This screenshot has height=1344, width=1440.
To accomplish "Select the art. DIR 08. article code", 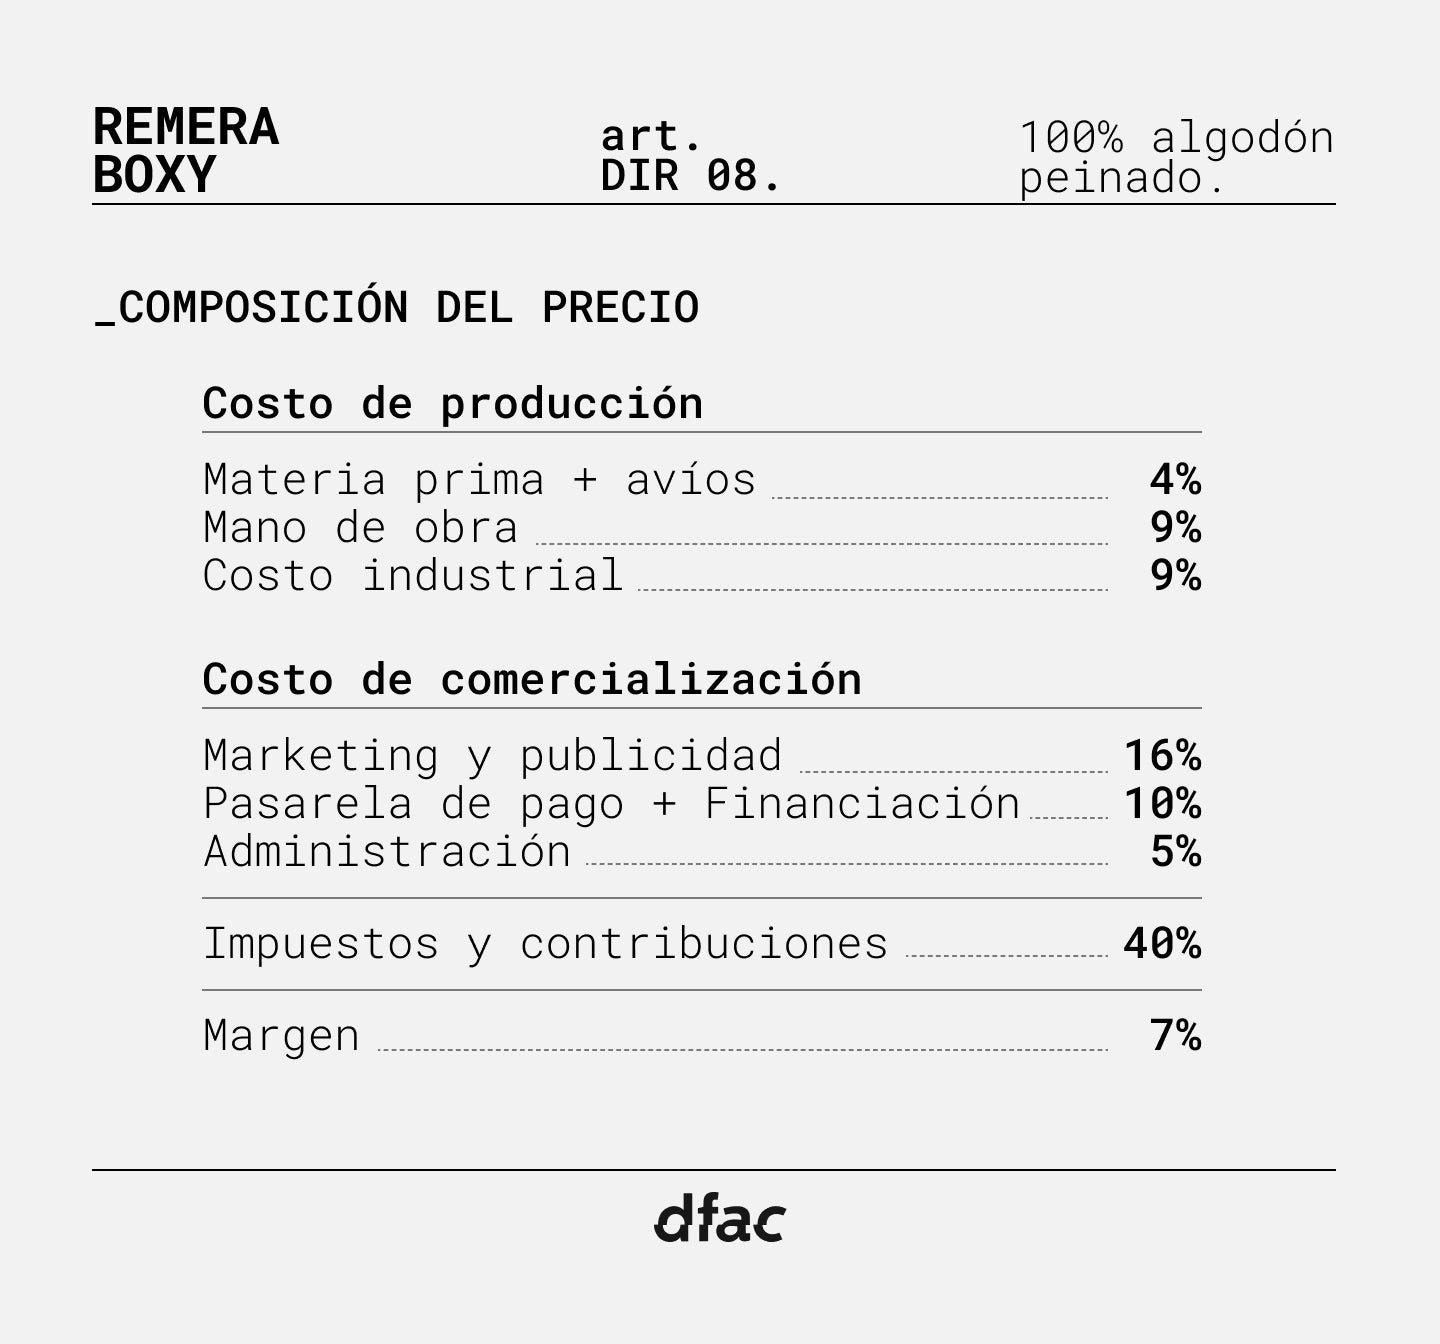I will 690,156.
